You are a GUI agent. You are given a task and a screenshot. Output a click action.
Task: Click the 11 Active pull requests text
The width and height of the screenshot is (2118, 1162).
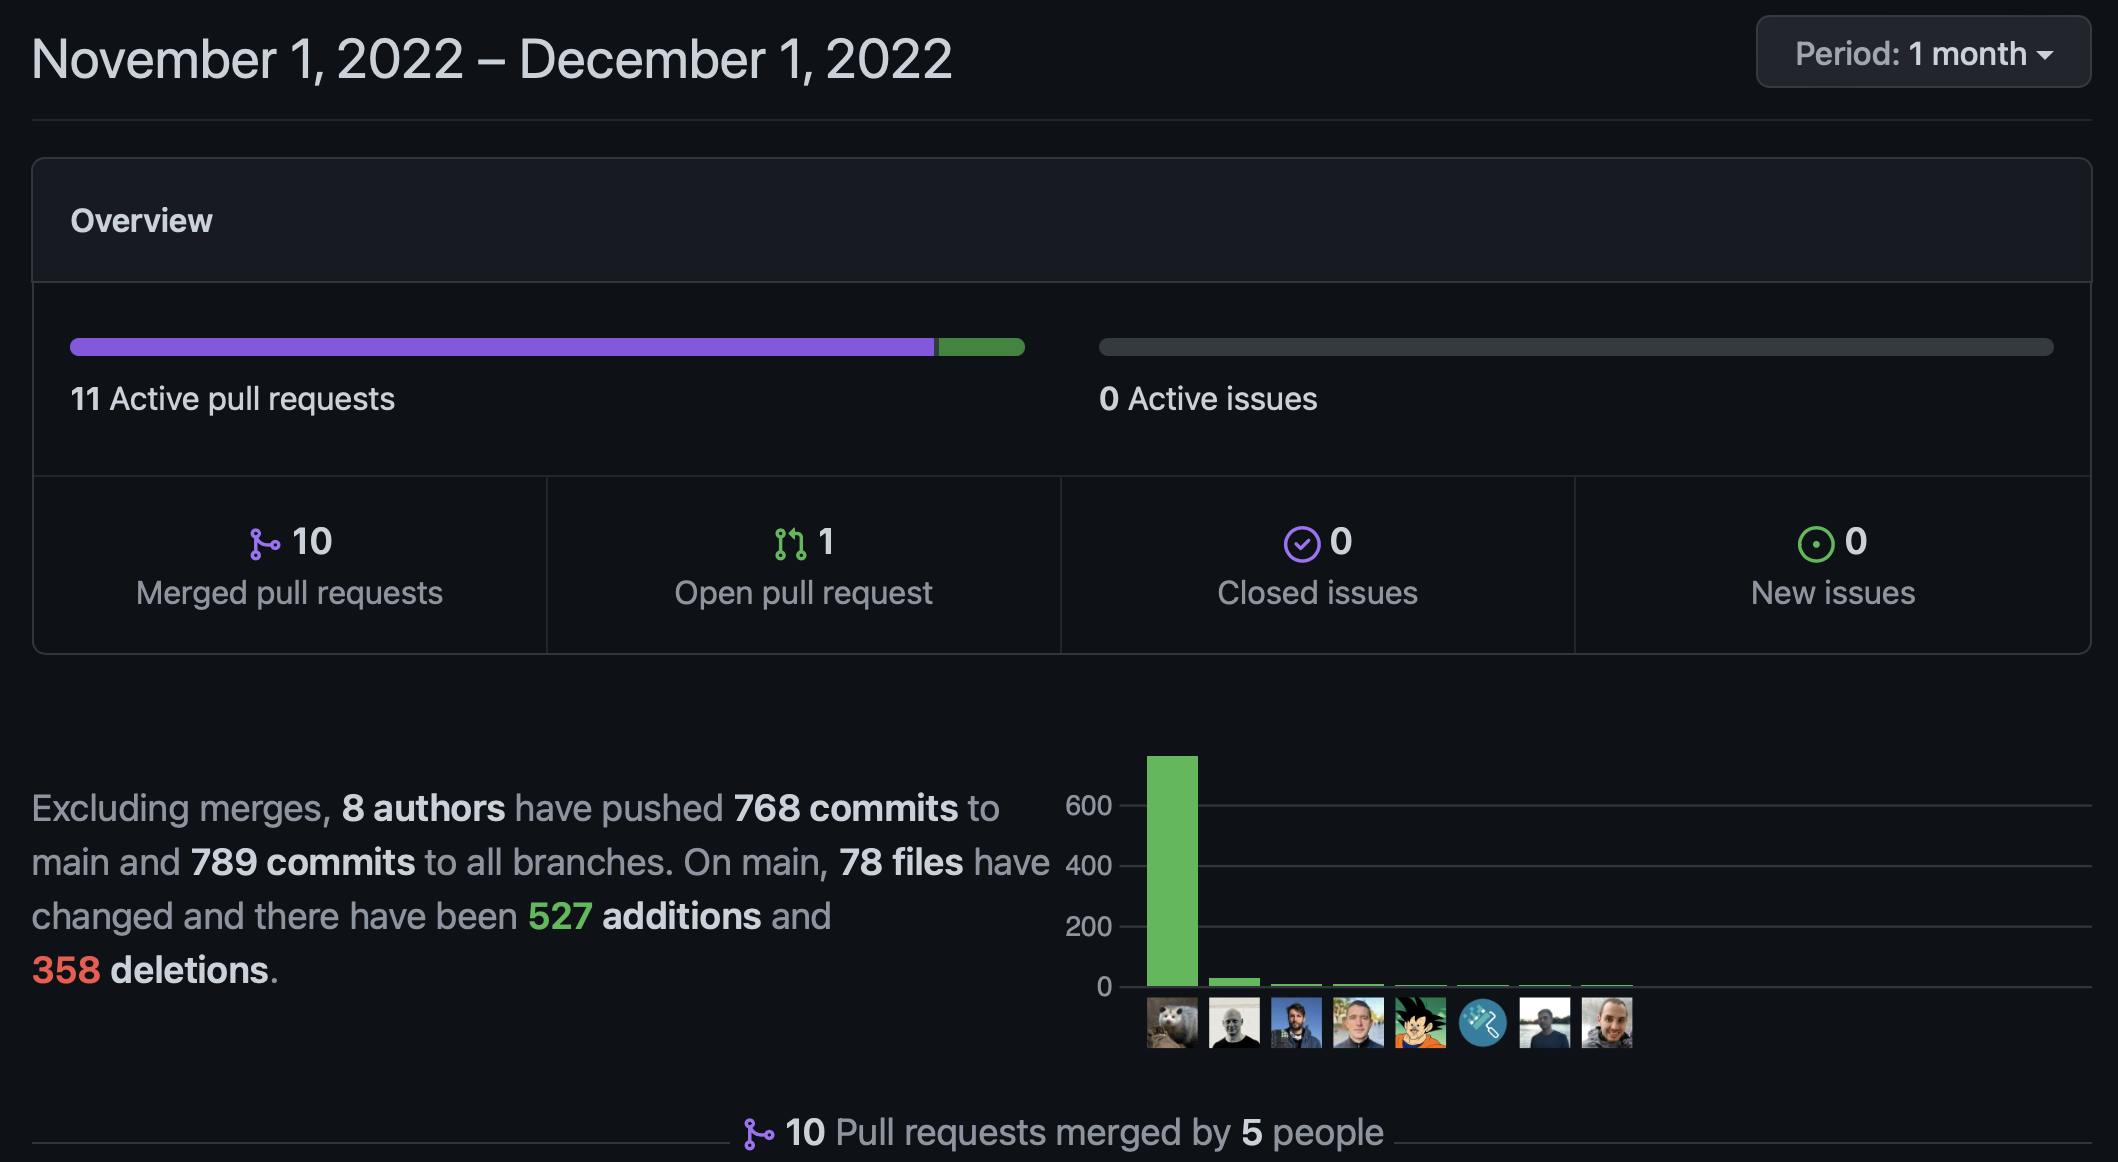(232, 399)
